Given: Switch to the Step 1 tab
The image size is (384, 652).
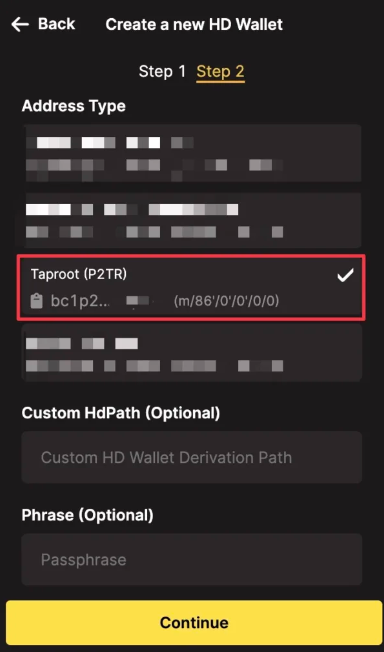Looking at the screenshot, I should click(162, 72).
